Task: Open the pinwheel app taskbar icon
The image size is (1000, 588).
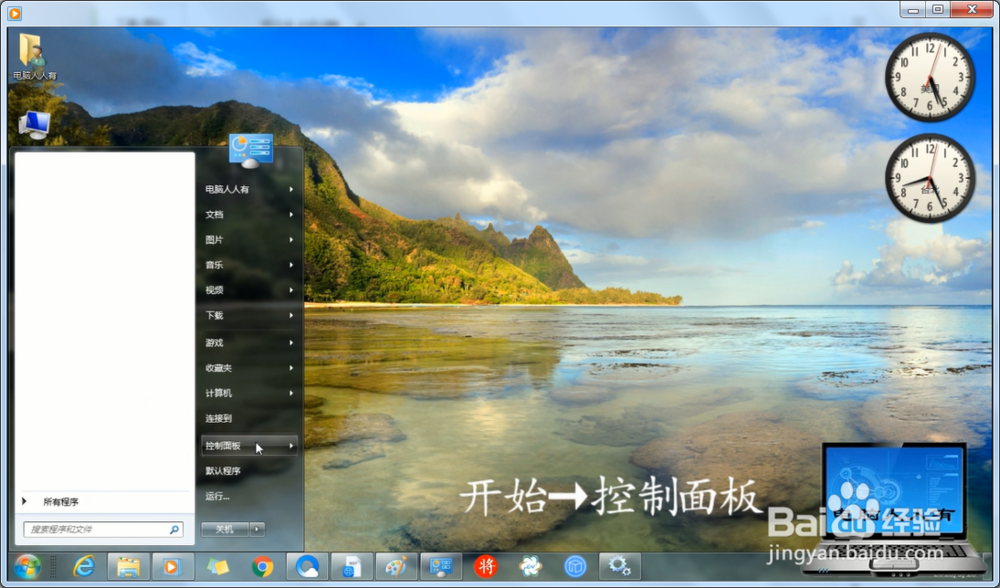Action: 530,566
